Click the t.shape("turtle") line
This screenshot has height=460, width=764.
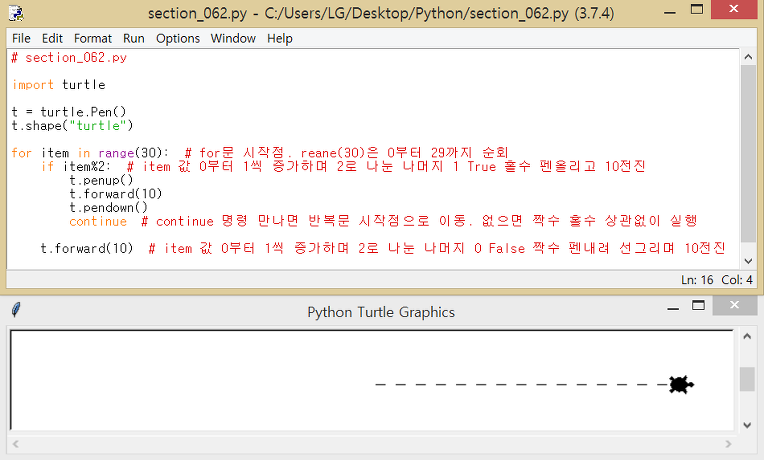[x=72, y=126]
